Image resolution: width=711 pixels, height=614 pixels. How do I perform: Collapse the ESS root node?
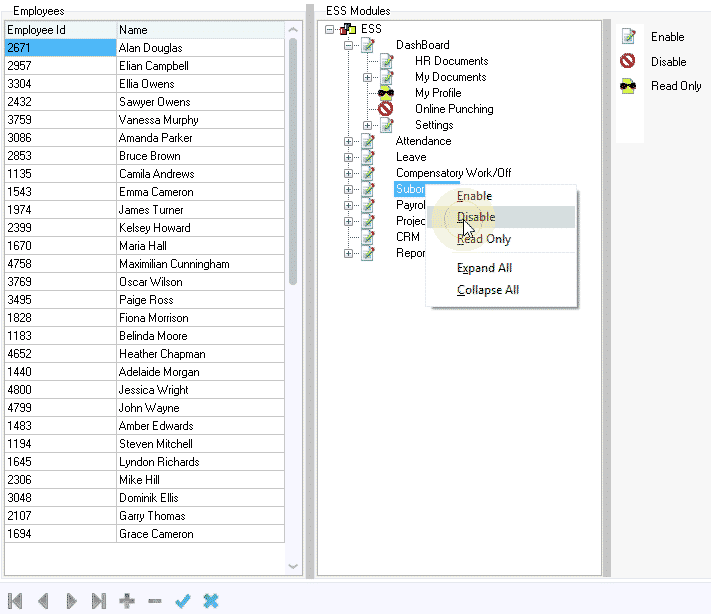click(x=330, y=29)
